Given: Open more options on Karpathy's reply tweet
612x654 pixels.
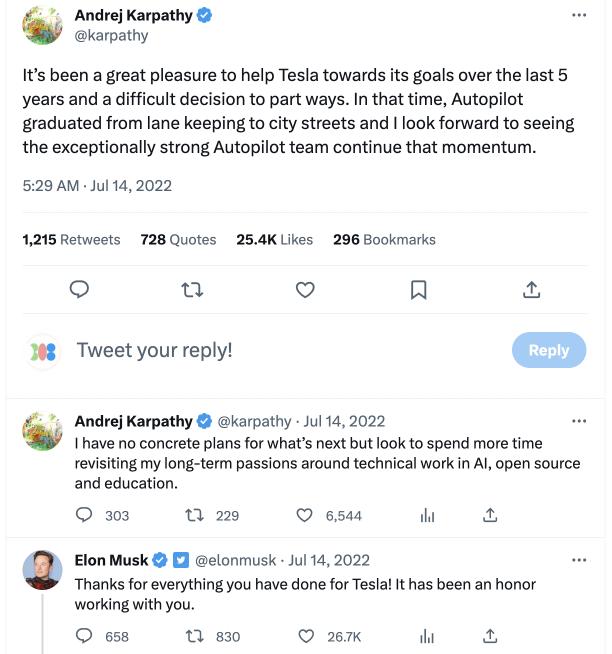Looking at the screenshot, I should coord(579,421).
